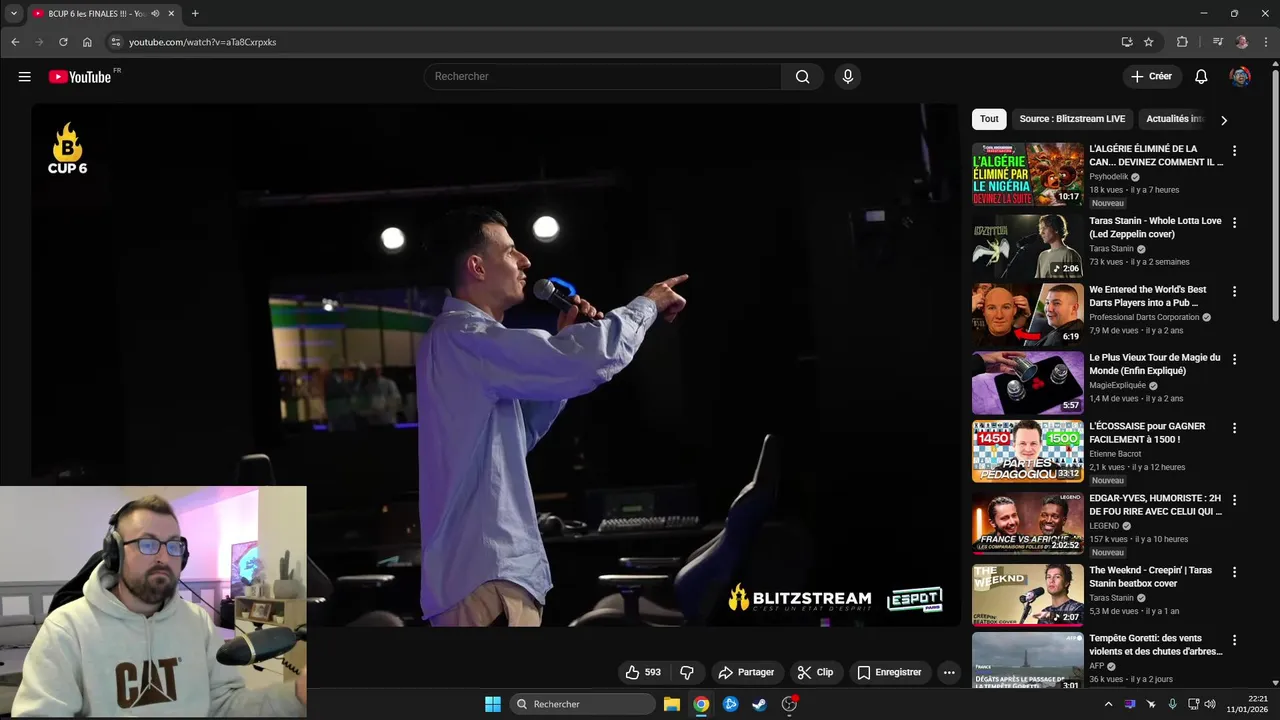Open Le Plus Vieux Tour de Magie title

point(1155,364)
